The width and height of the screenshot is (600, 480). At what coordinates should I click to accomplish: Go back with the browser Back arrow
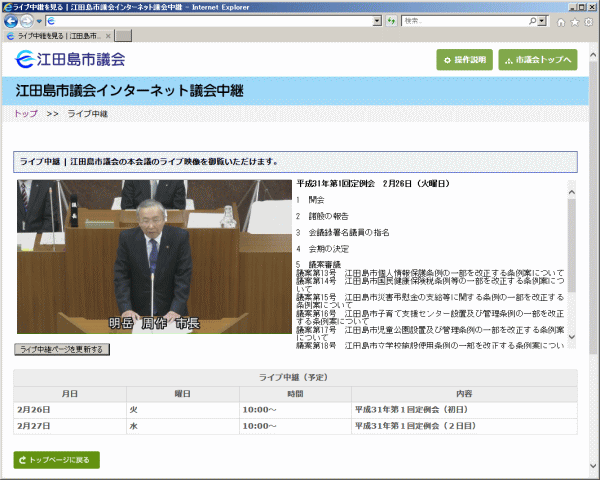pos(11,21)
